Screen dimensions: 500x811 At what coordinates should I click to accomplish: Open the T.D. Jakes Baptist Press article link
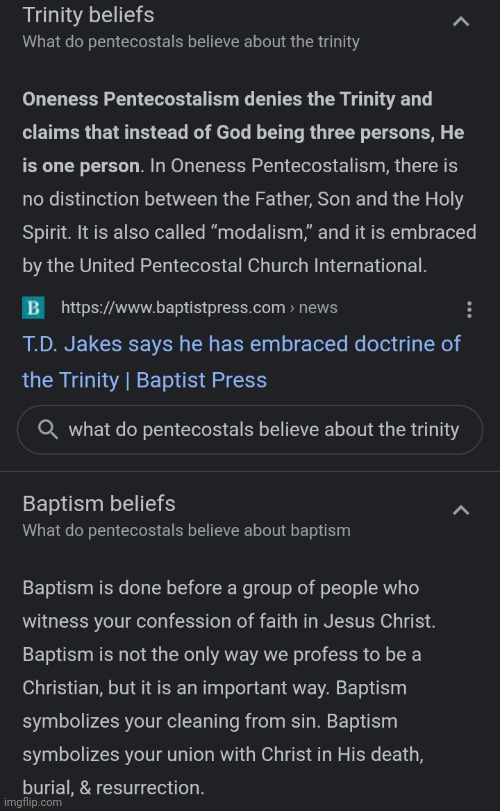(241, 362)
